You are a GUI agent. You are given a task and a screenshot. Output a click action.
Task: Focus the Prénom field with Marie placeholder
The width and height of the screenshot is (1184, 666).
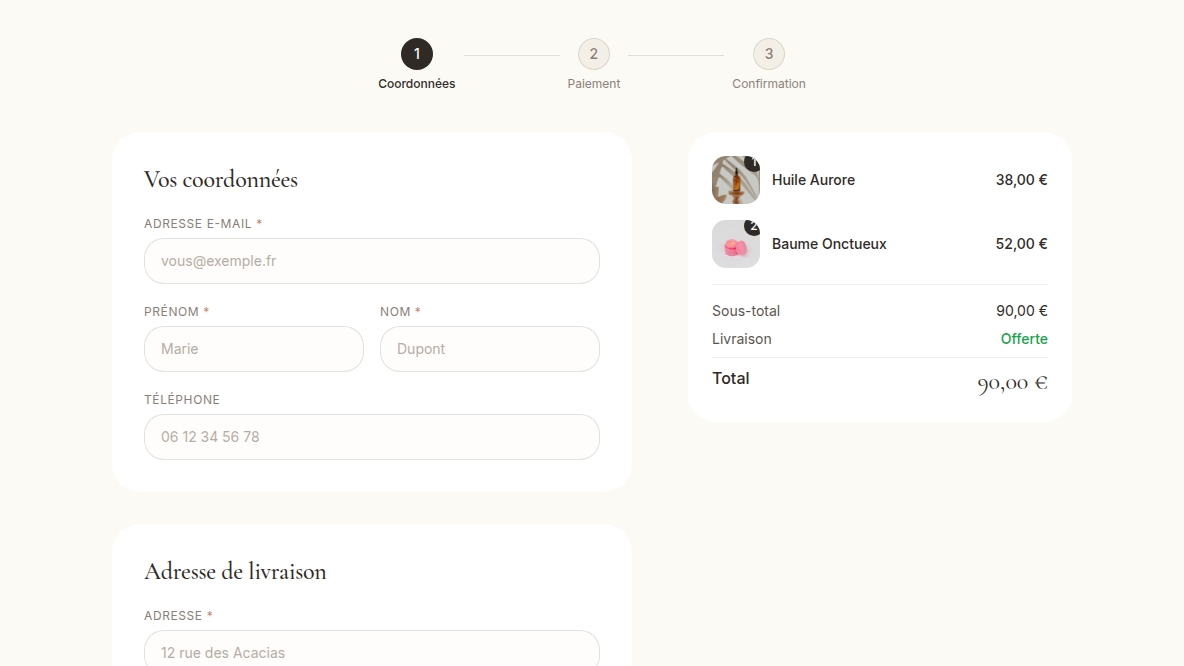[254, 349]
